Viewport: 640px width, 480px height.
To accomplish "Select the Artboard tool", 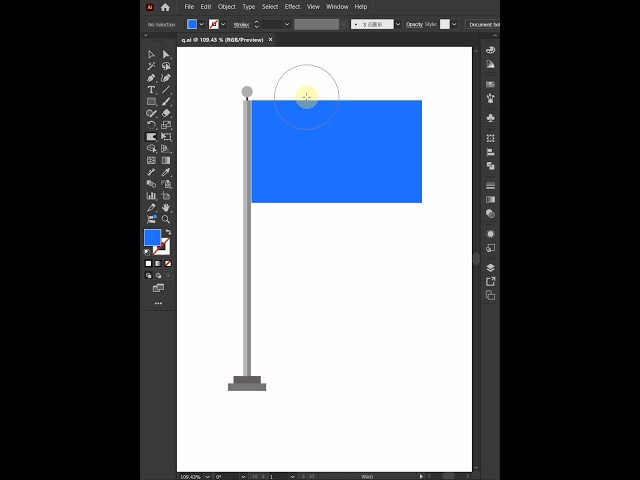I will pyautogui.click(x=166, y=196).
